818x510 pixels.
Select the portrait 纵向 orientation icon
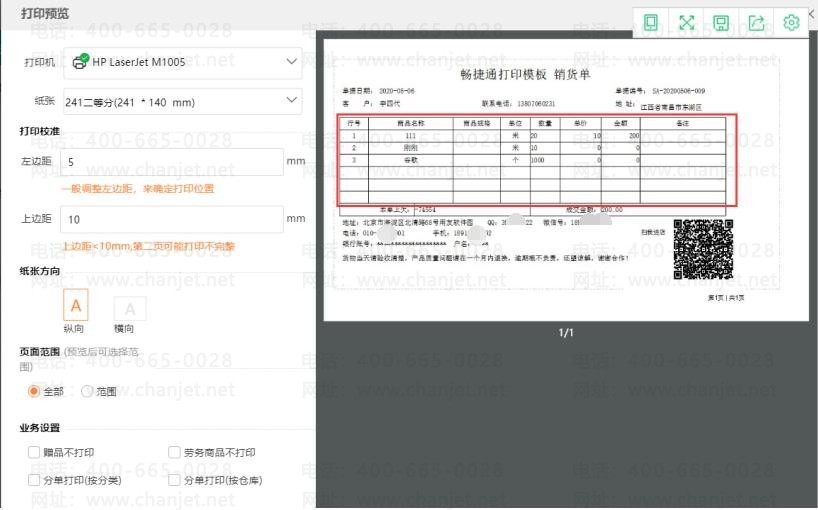76,305
